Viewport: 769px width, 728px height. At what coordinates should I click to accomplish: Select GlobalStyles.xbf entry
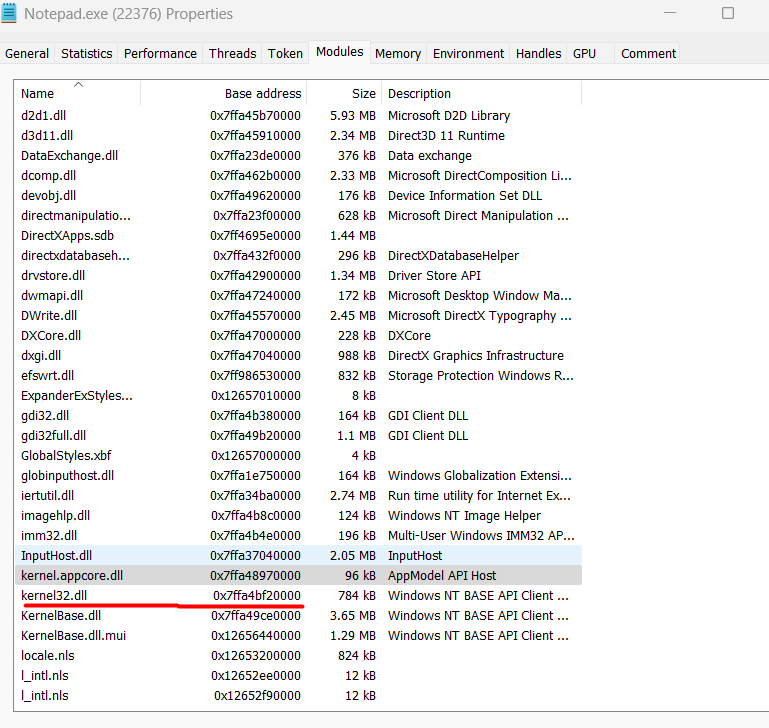(299, 456)
